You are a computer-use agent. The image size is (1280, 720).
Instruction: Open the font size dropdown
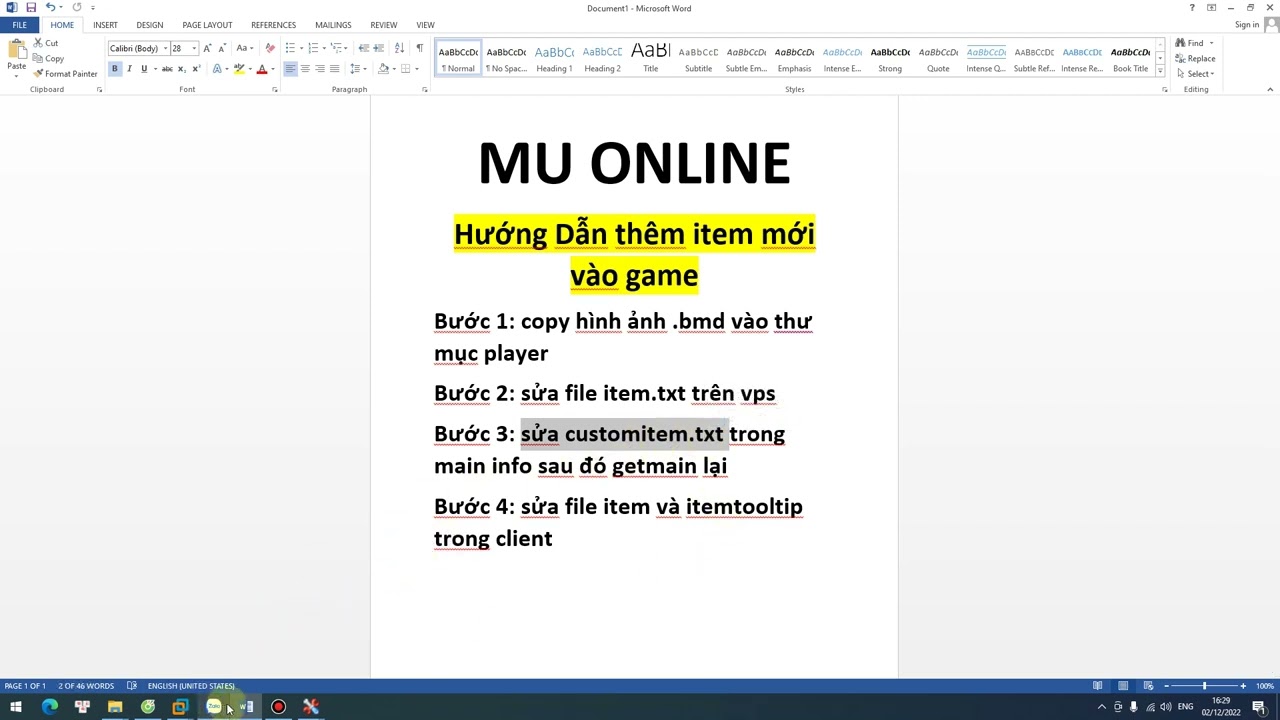(194, 48)
